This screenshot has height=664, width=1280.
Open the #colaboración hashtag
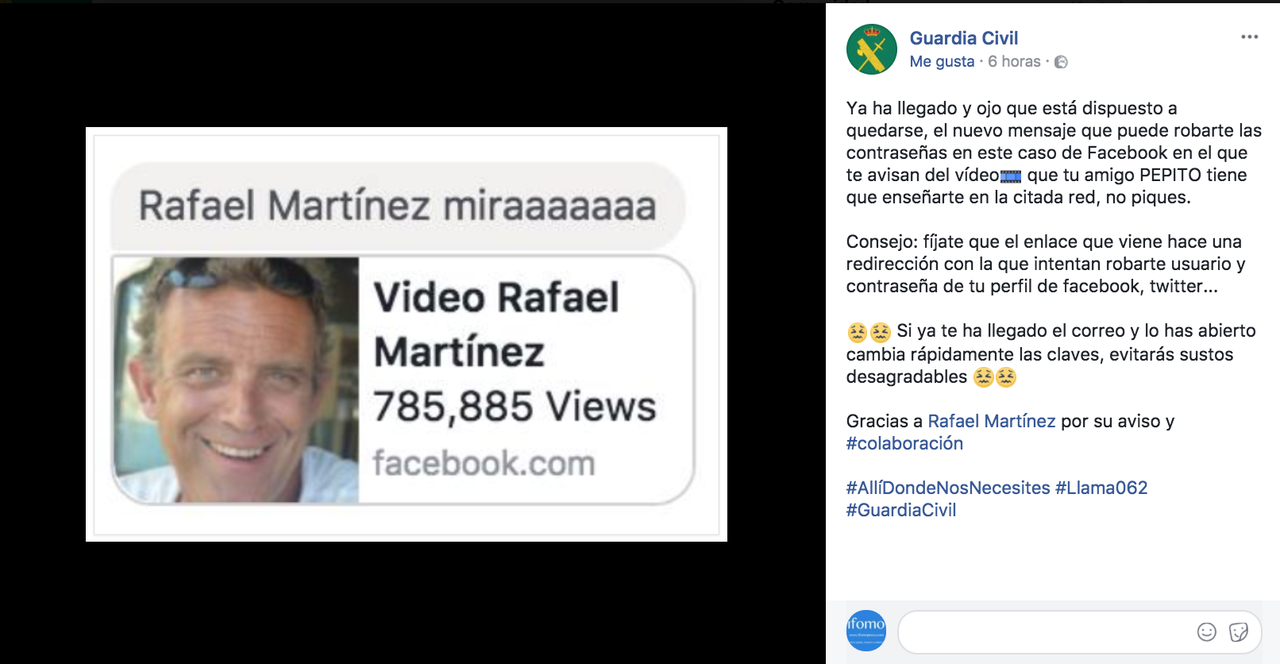tap(904, 443)
